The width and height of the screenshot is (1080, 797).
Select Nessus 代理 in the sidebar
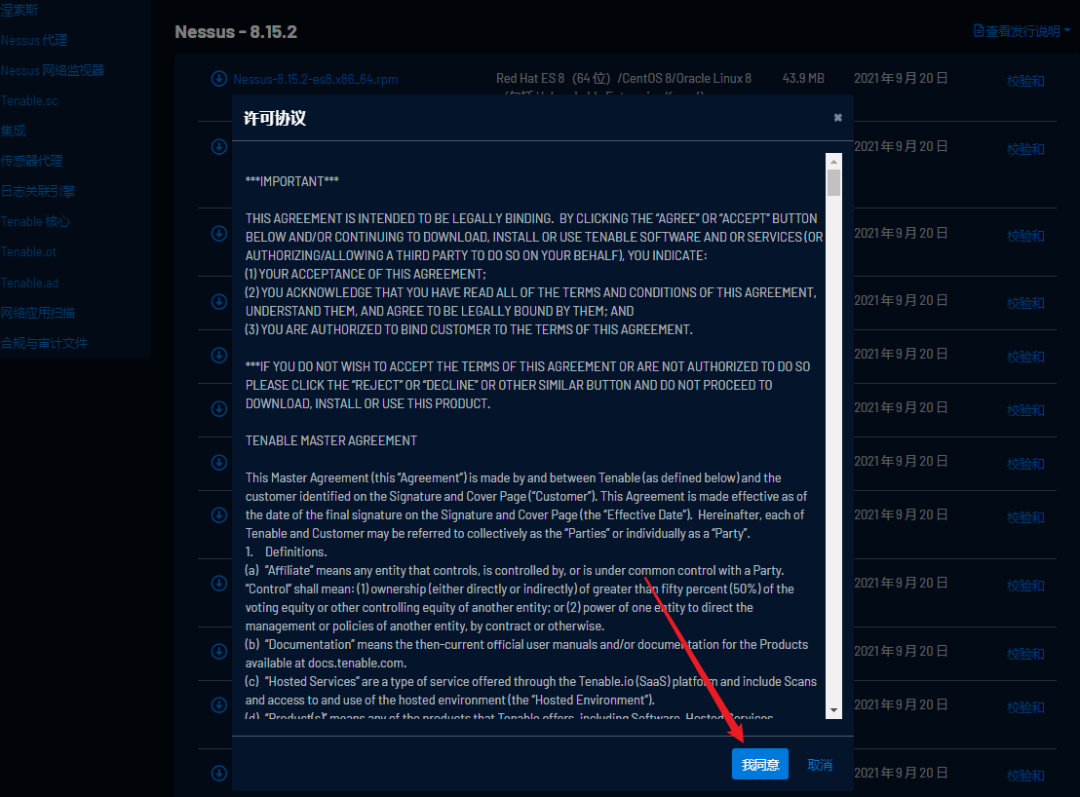point(34,40)
